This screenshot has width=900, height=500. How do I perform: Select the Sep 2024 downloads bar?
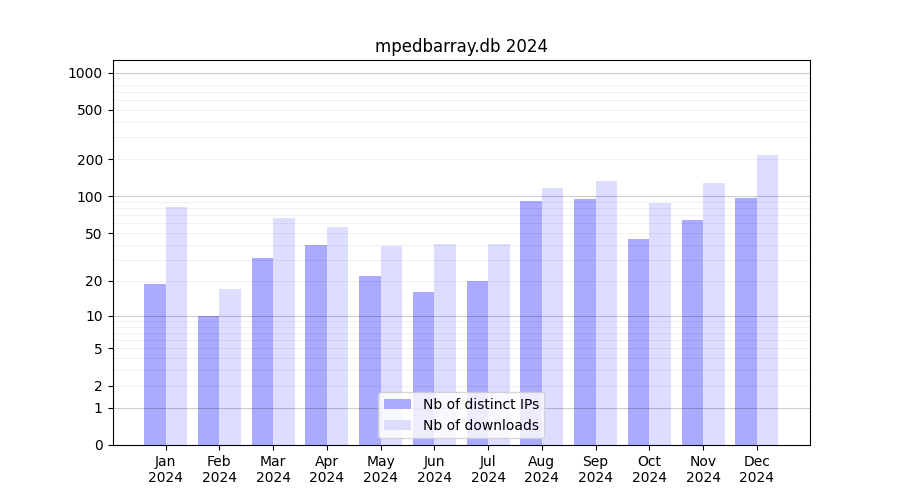point(606,312)
